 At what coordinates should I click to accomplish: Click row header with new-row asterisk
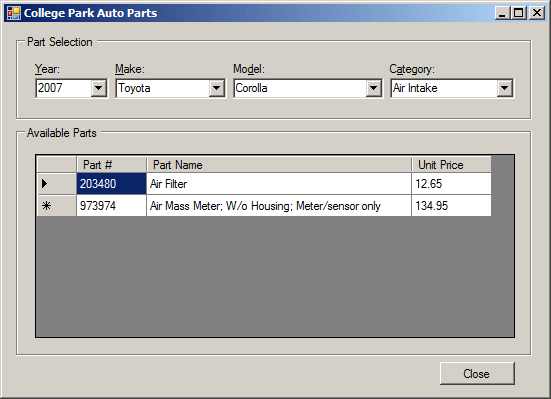[x=57, y=206]
